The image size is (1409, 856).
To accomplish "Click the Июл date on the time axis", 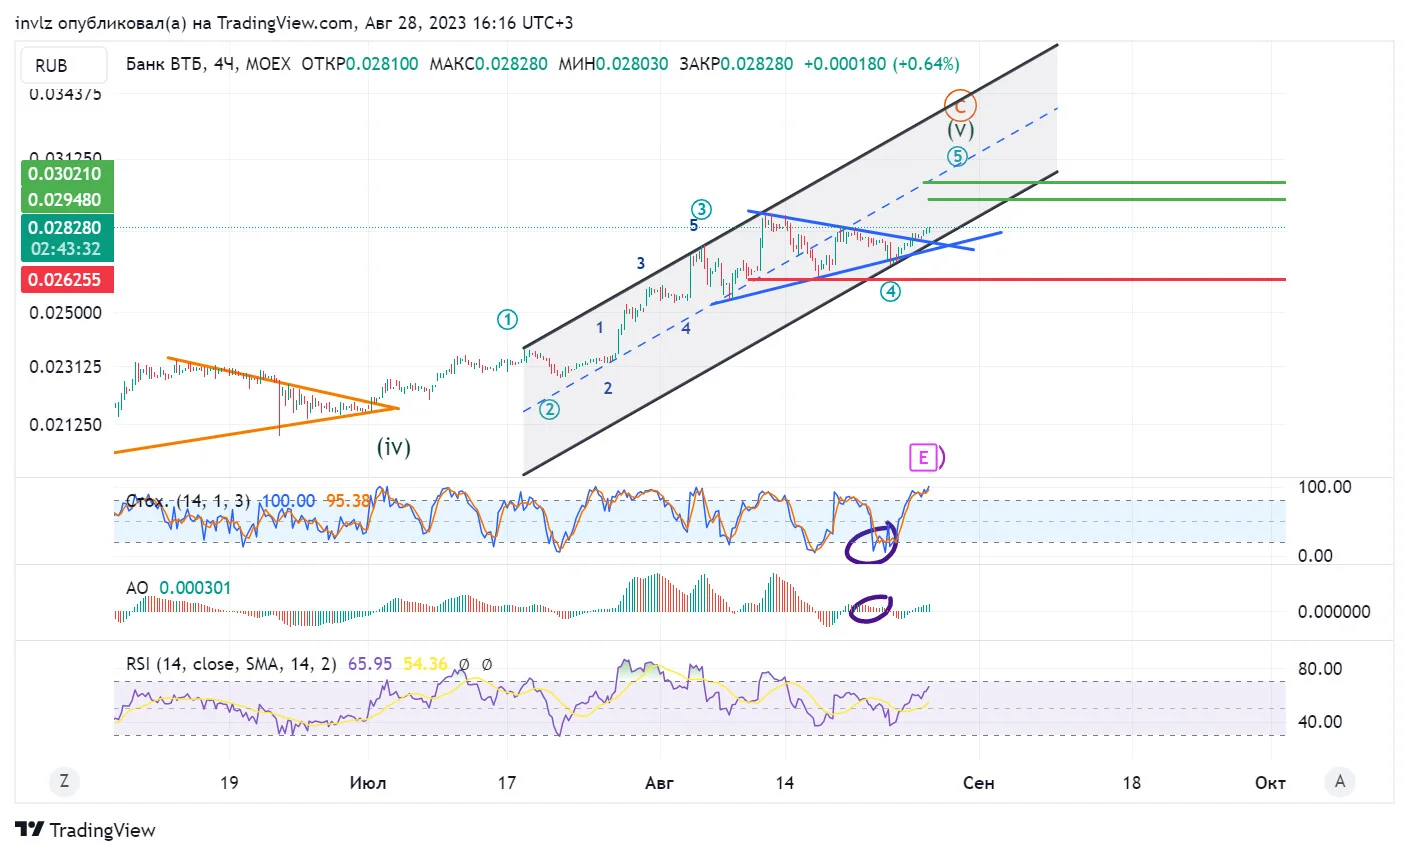I will 368,783.
